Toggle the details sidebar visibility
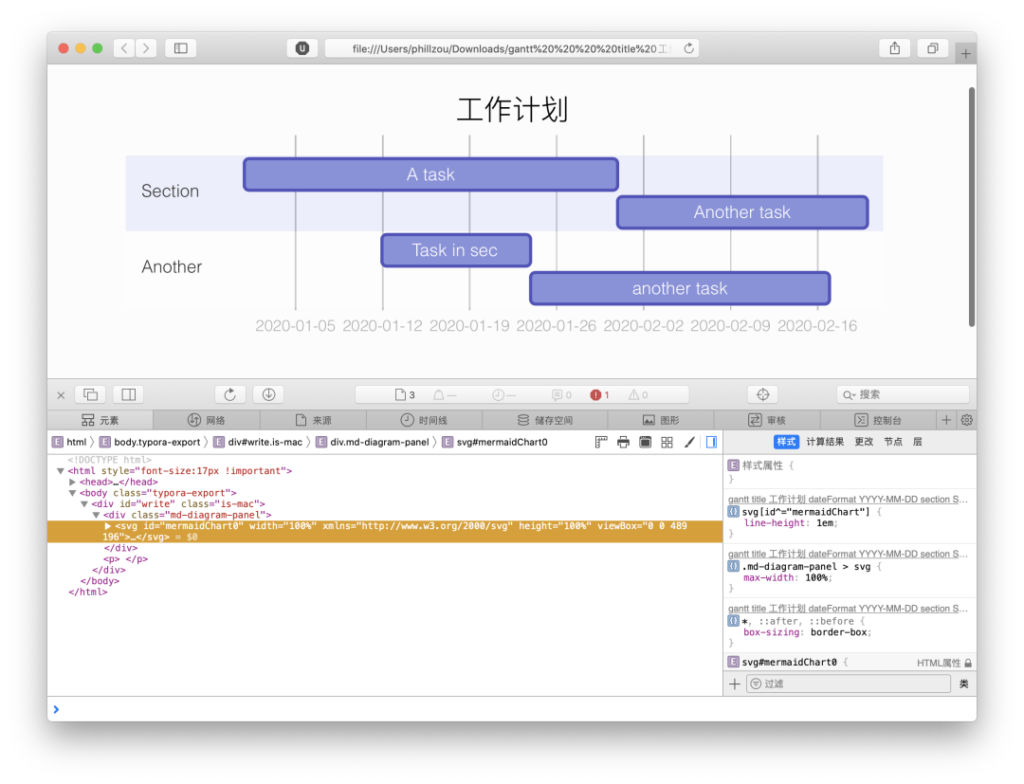The width and height of the screenshot is (1024, 784). (711, 442)
